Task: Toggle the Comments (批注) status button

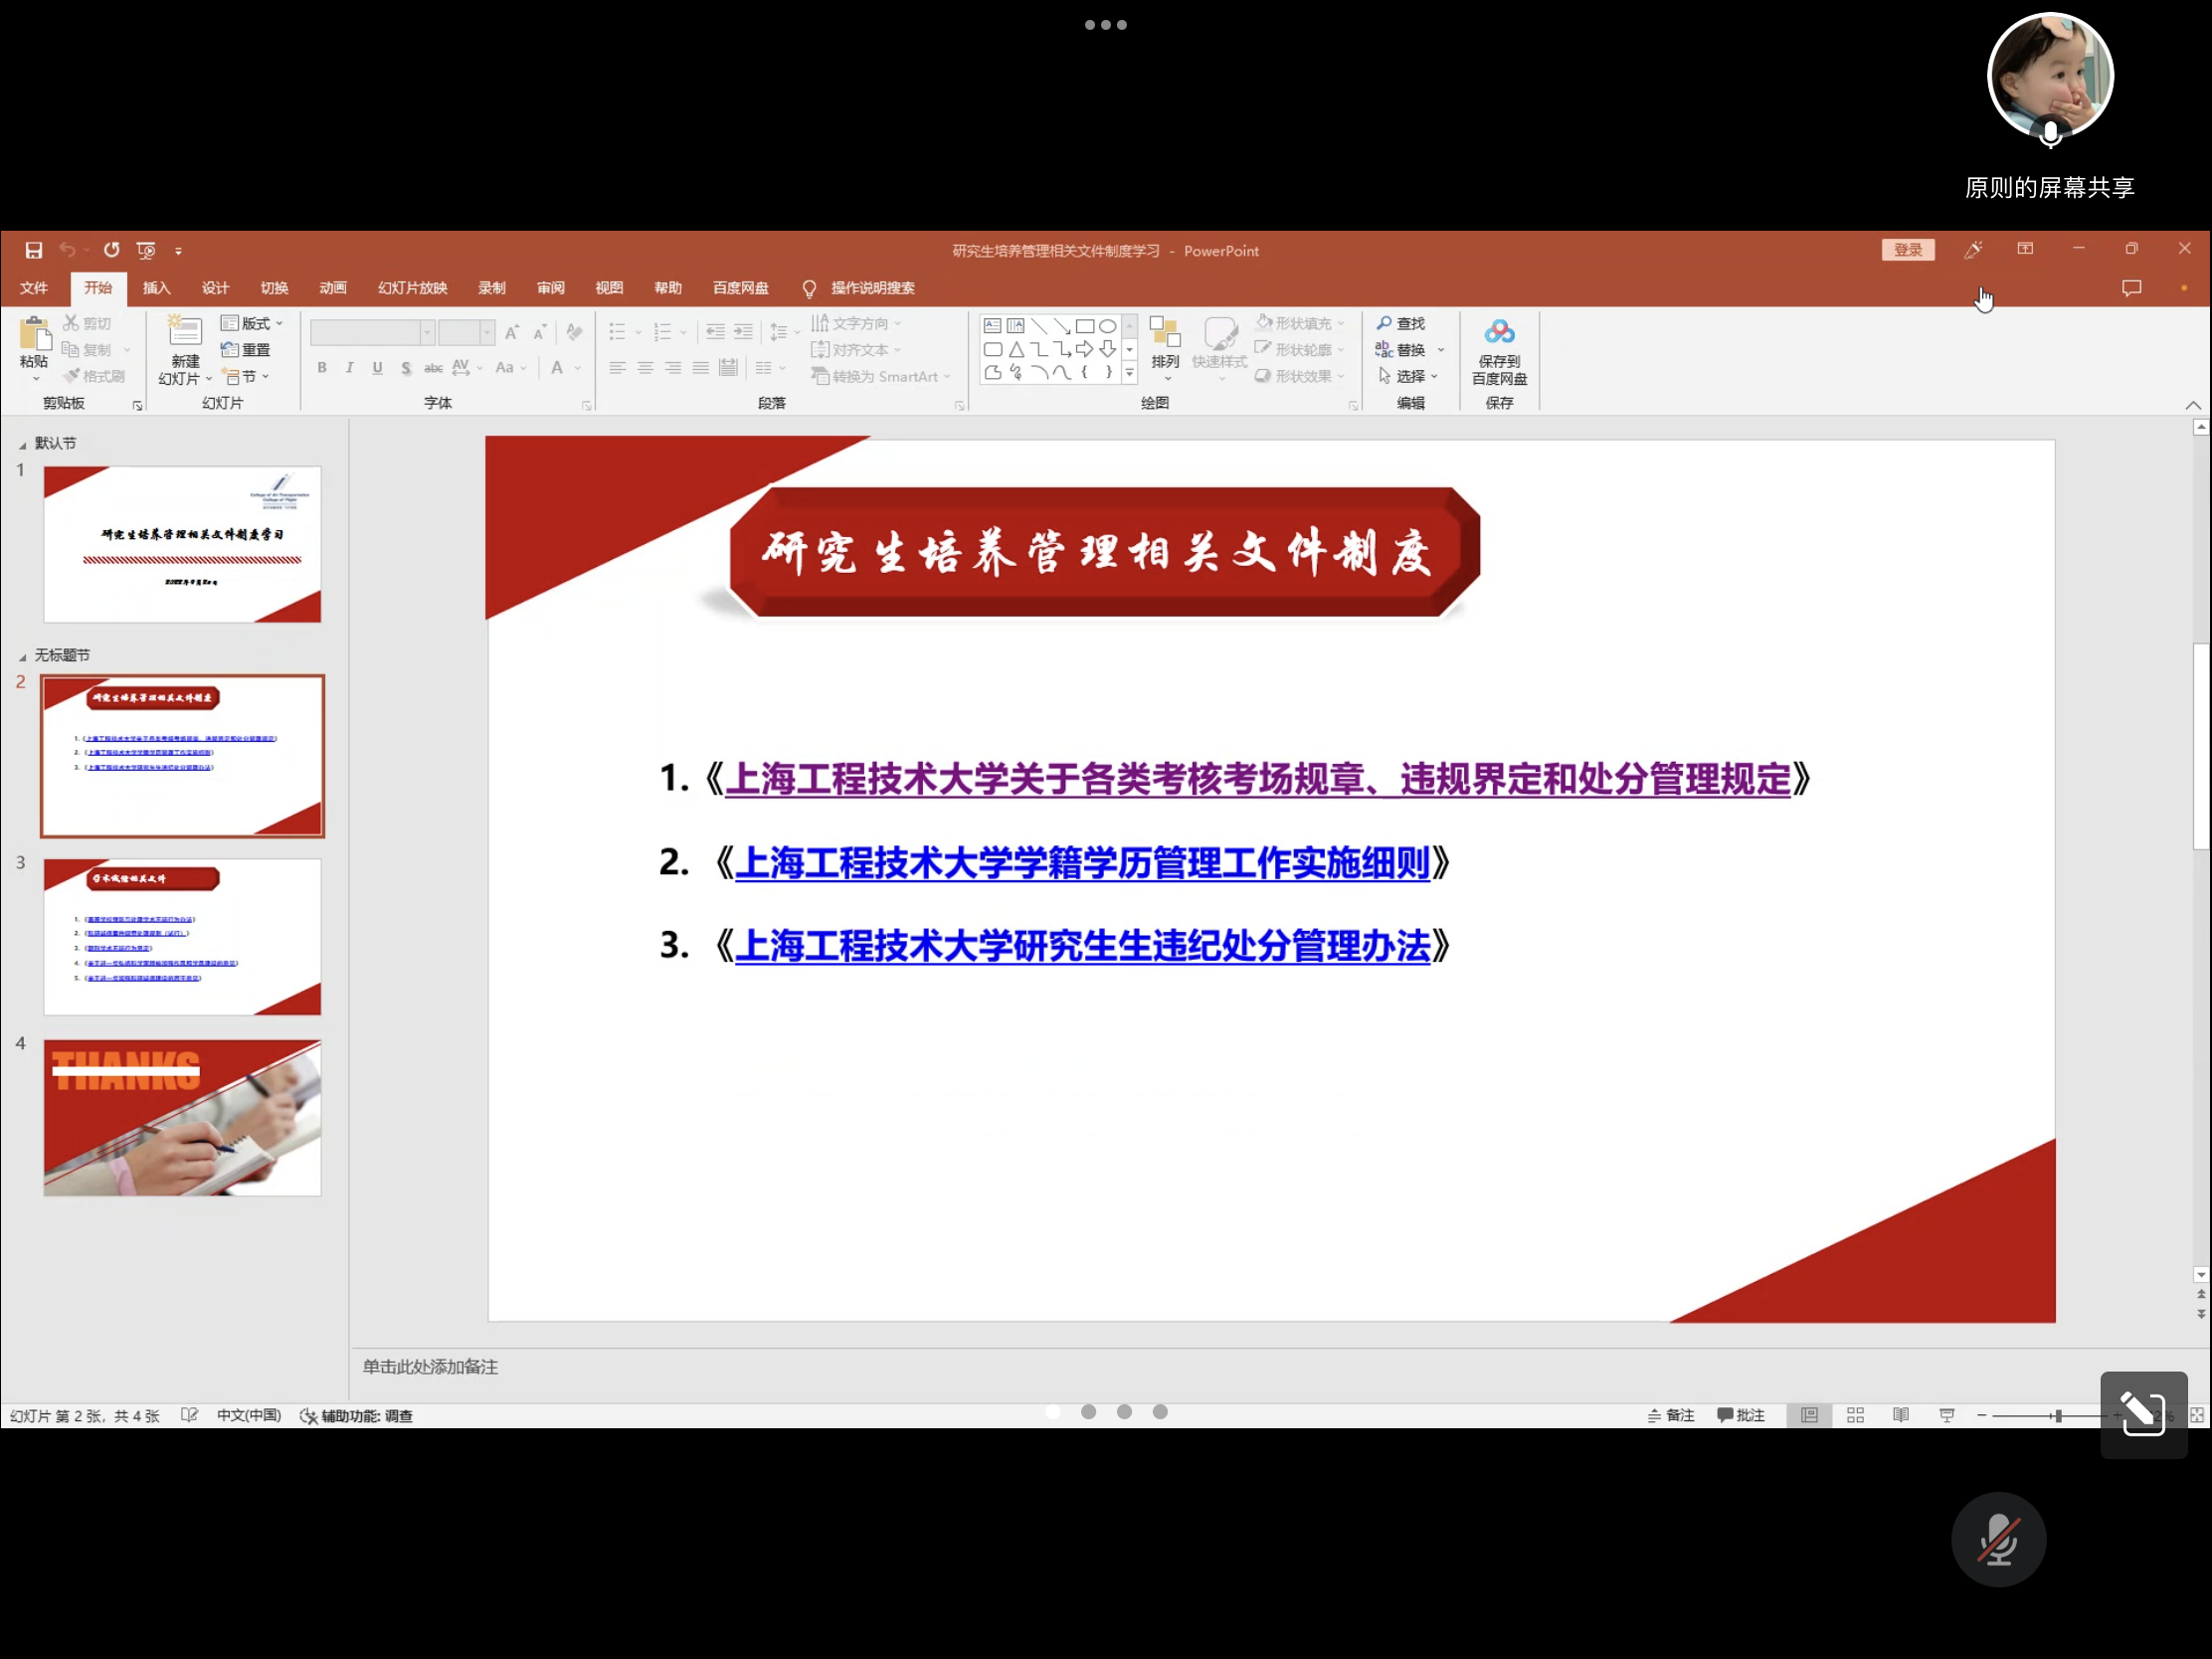Action: point(1741,1415)
